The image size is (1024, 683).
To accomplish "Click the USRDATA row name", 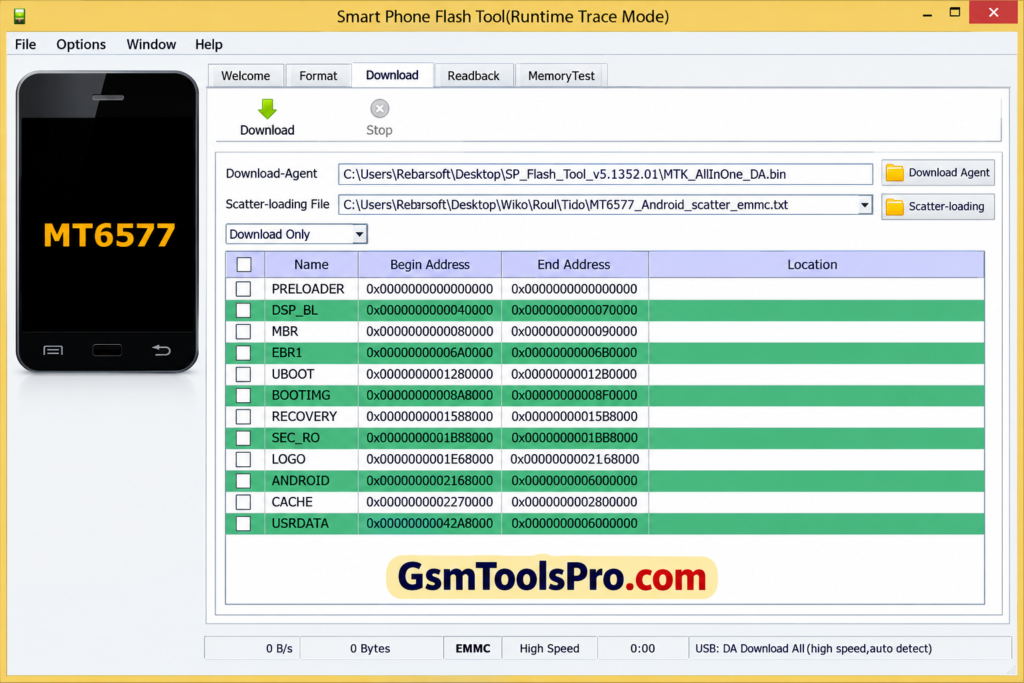I will pos(300,524).
